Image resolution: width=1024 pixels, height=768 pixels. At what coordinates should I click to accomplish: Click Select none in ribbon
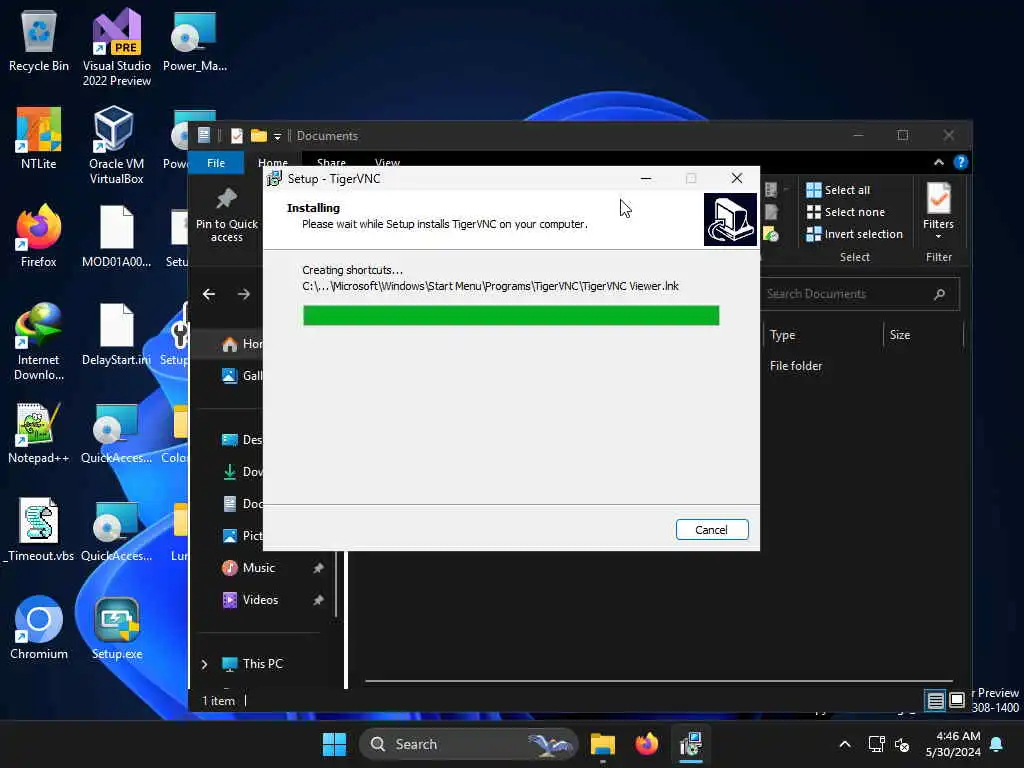point(846,212)
